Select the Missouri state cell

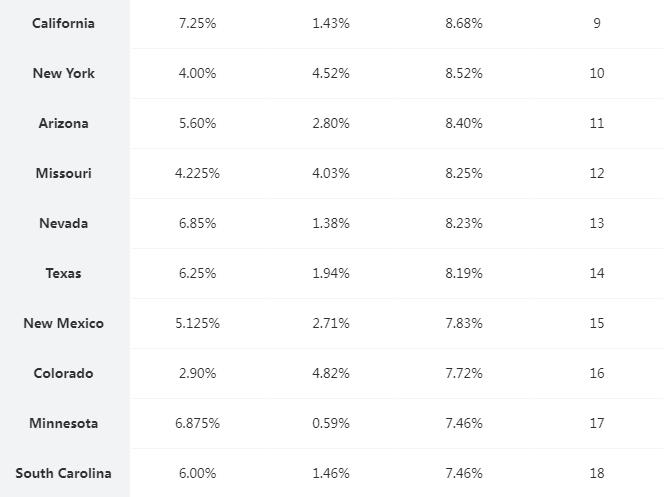coord(64,173)
